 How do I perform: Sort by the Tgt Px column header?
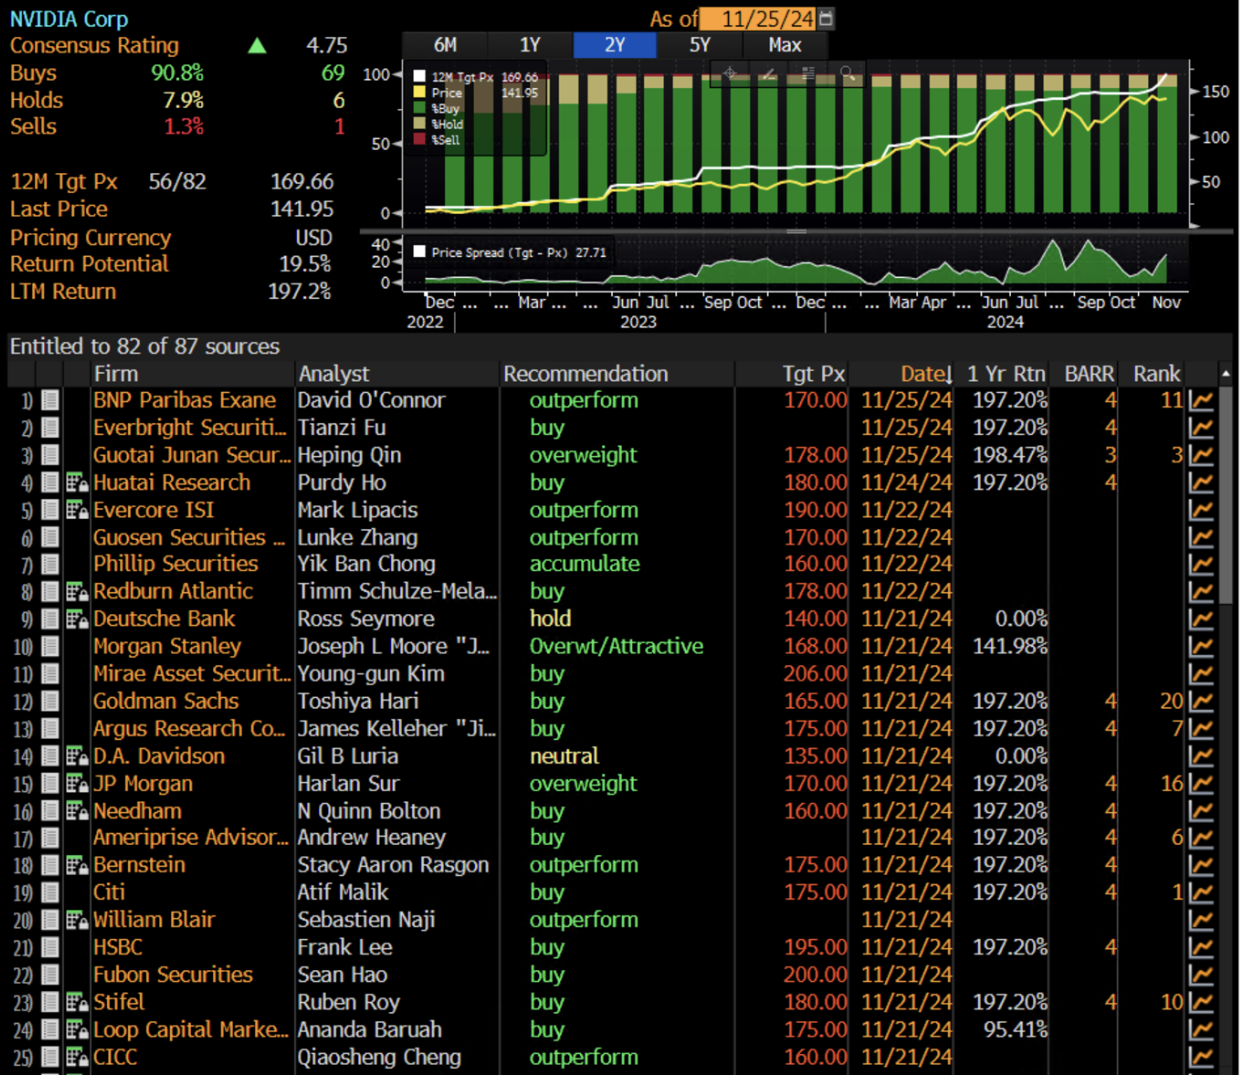coord(814,374)
